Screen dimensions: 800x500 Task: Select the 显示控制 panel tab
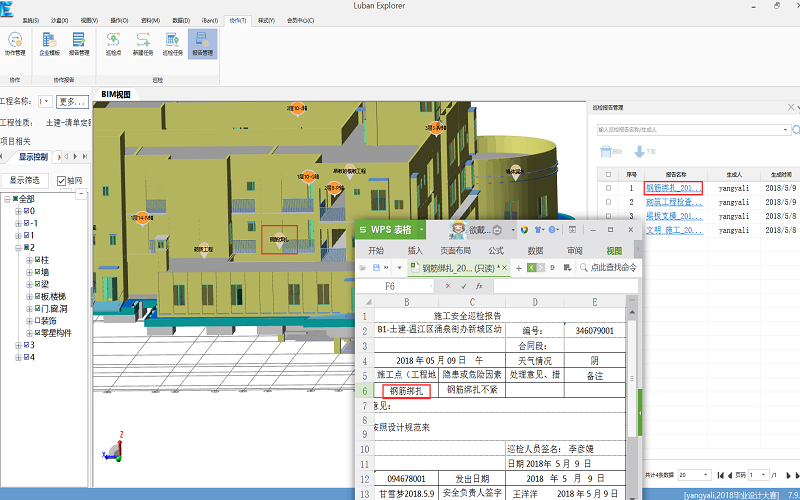coord(33,157)
